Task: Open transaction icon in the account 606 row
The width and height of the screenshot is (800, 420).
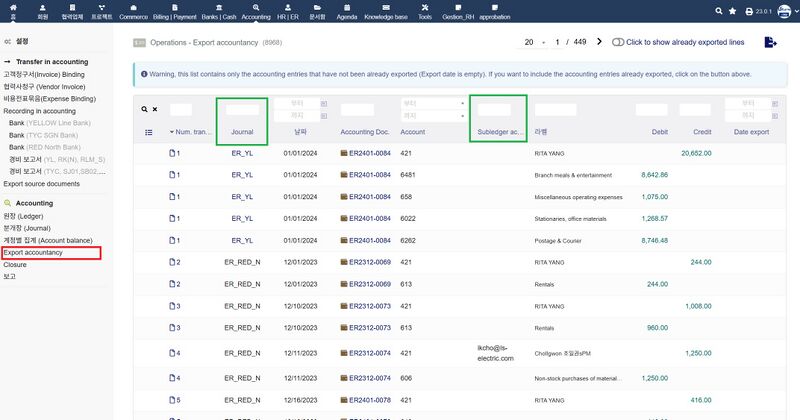Action: pyautogui.click(x=172, y=378)
